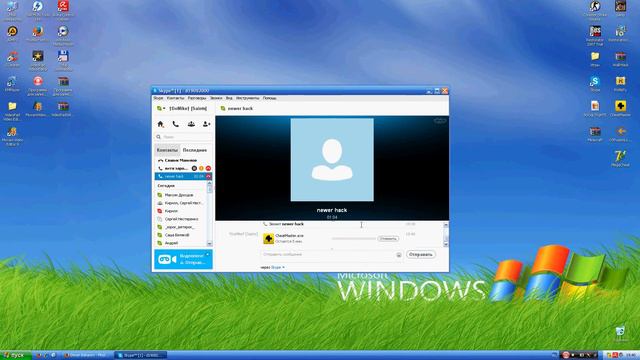Open the online status dropdown icon

coord(161,109)
